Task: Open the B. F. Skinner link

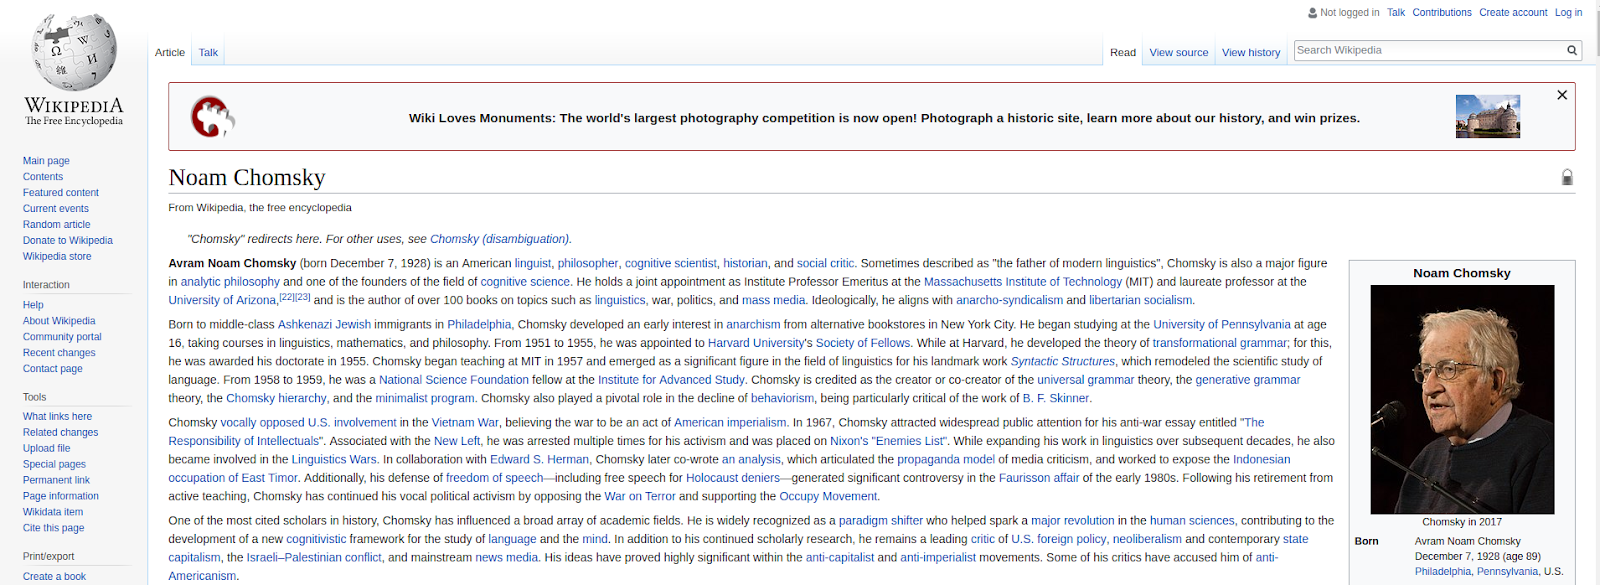Action: tap(1056, 398)
